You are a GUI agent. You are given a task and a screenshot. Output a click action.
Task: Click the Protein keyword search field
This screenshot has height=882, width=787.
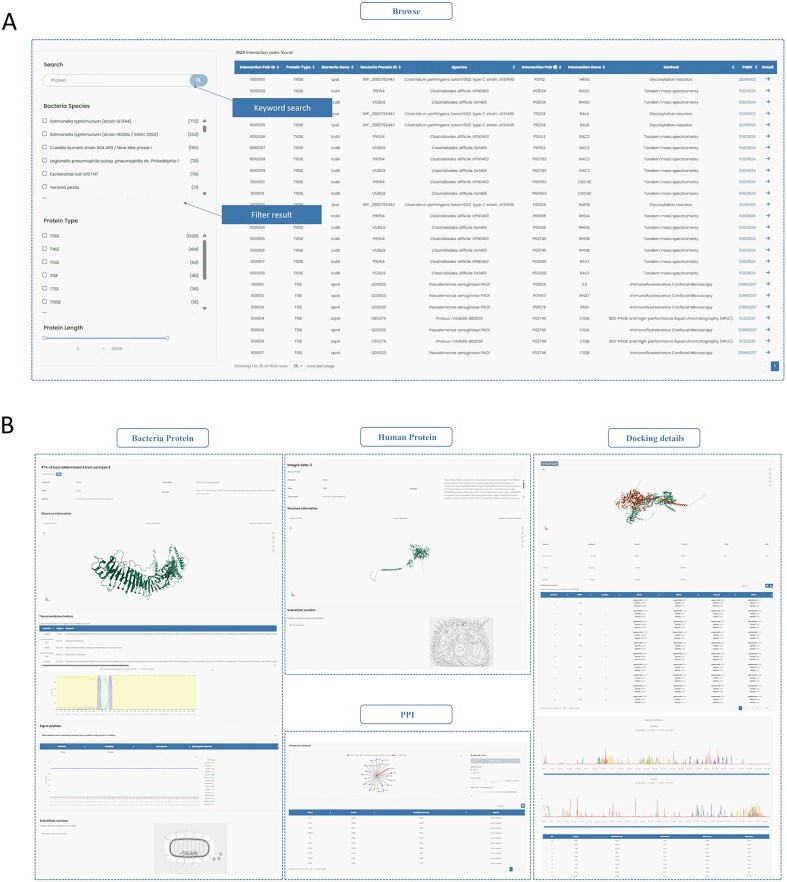tap(117, 80)
